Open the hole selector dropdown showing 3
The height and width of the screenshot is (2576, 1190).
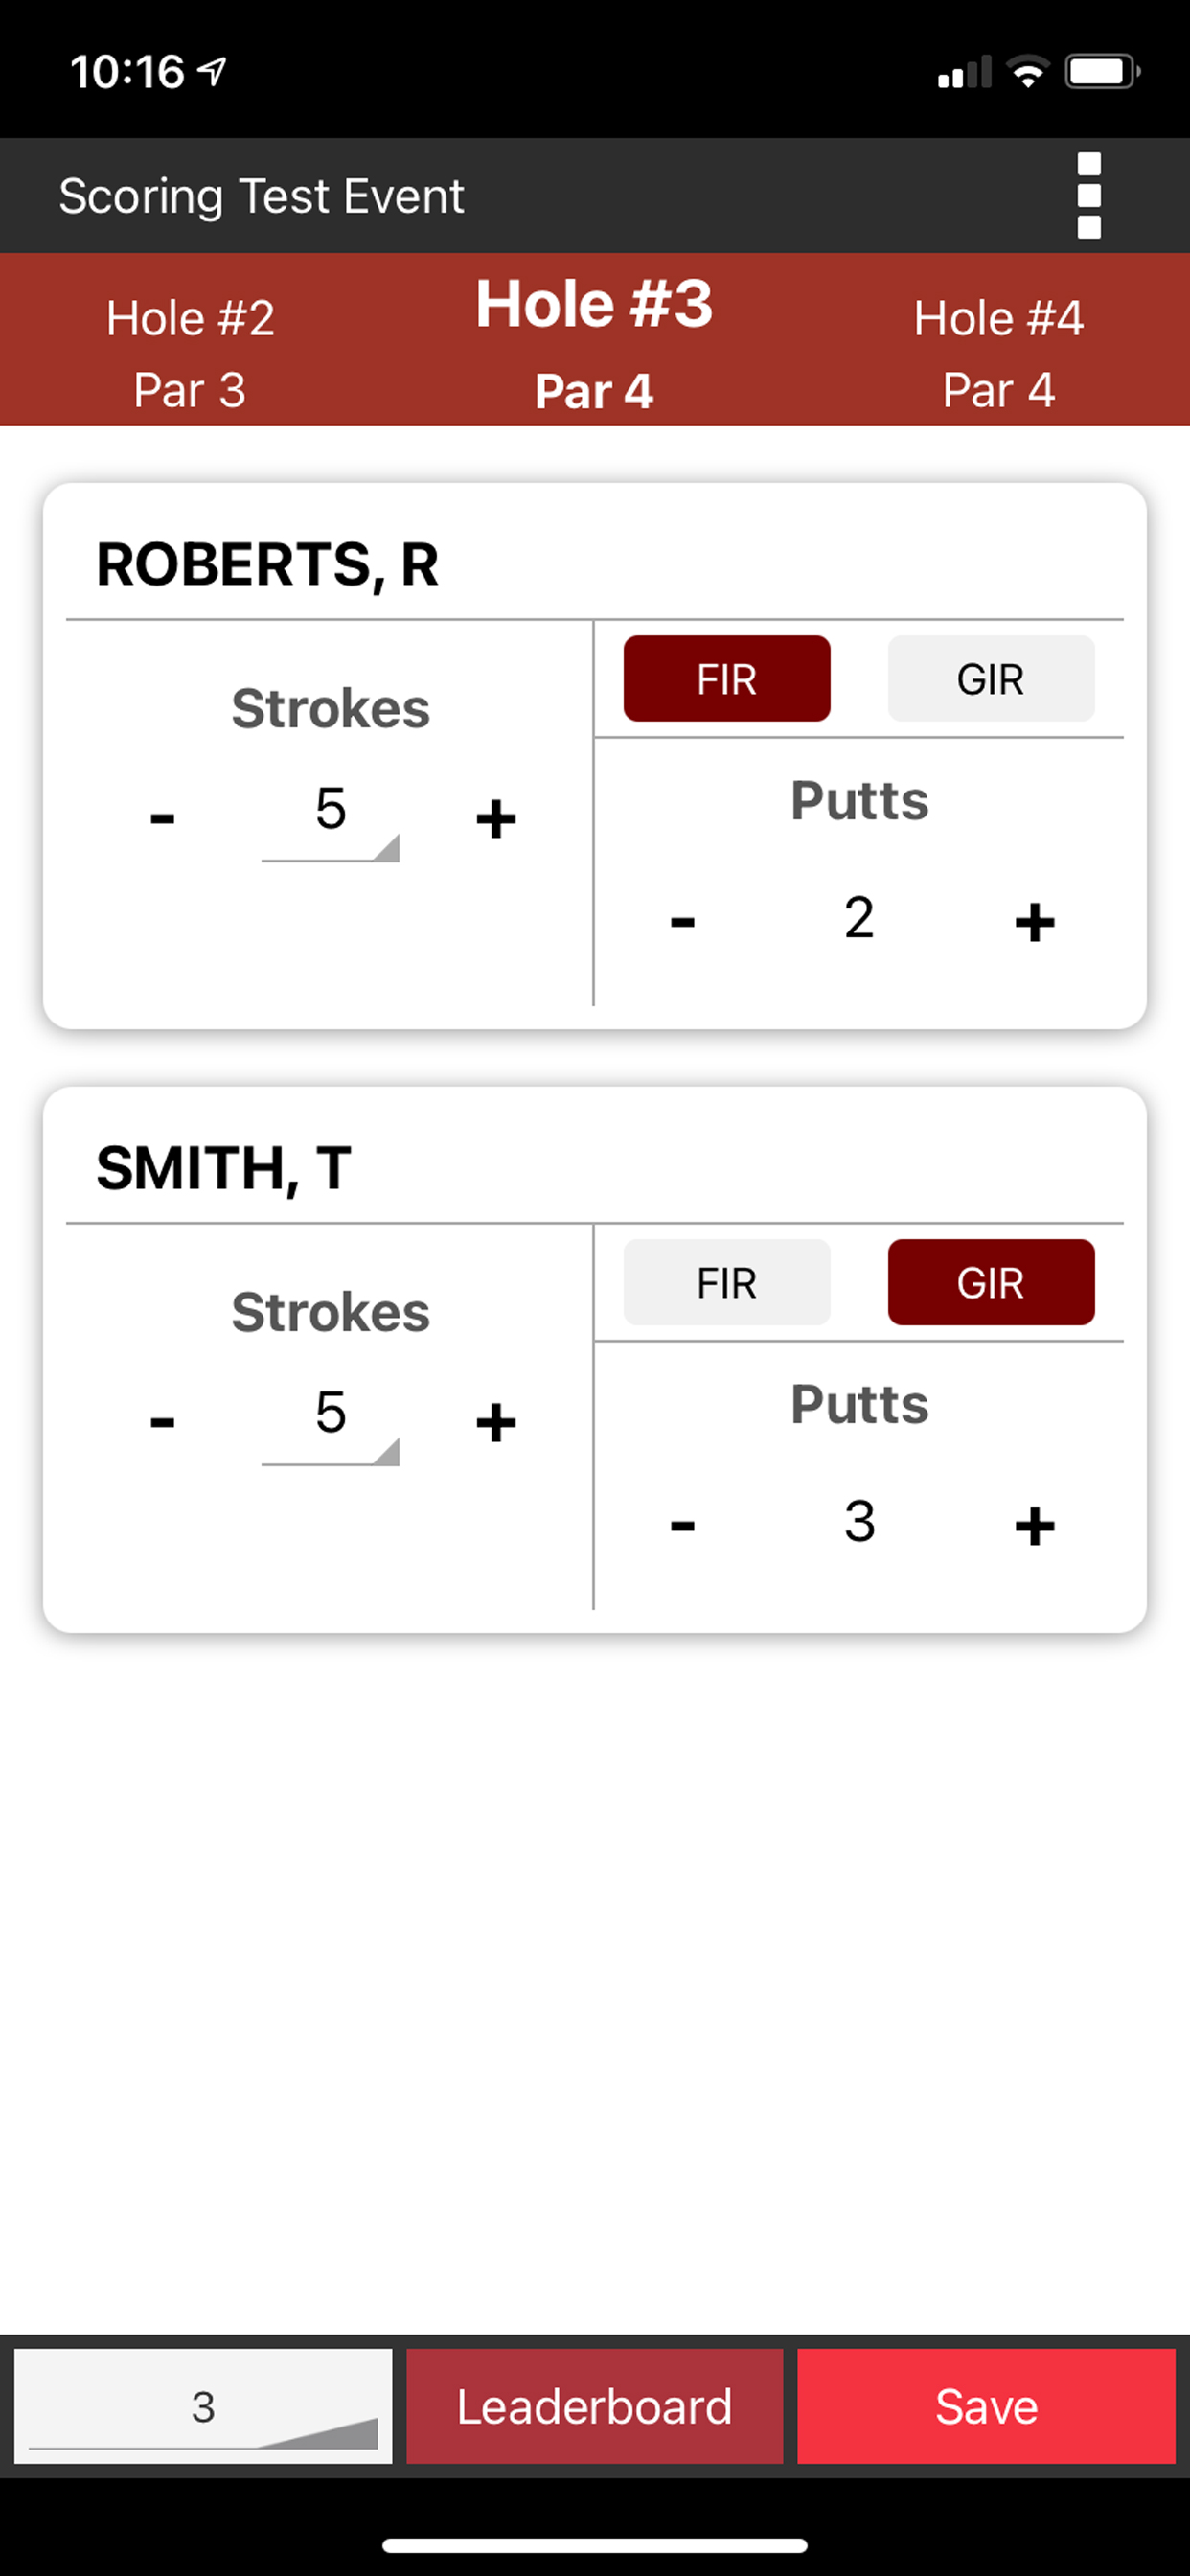[203, 2406]
